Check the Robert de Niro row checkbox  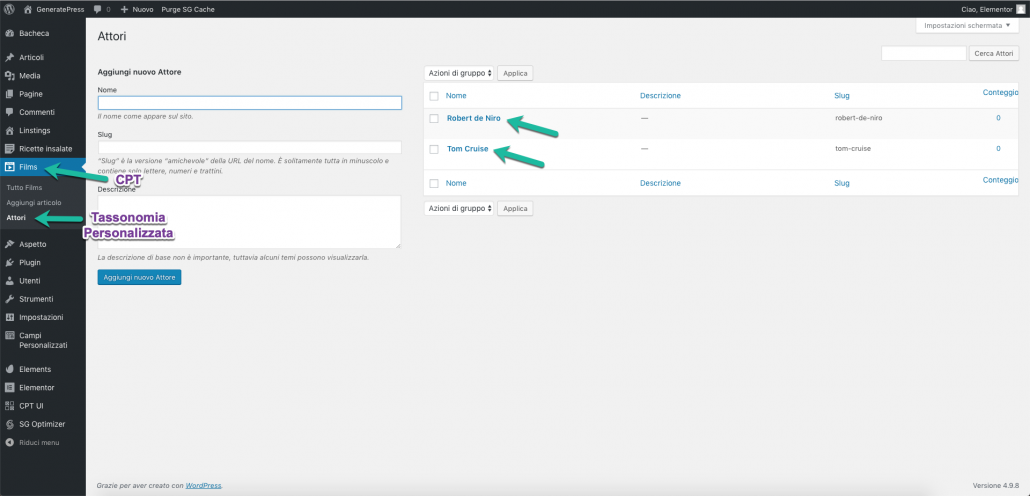(x=434, y=118)
